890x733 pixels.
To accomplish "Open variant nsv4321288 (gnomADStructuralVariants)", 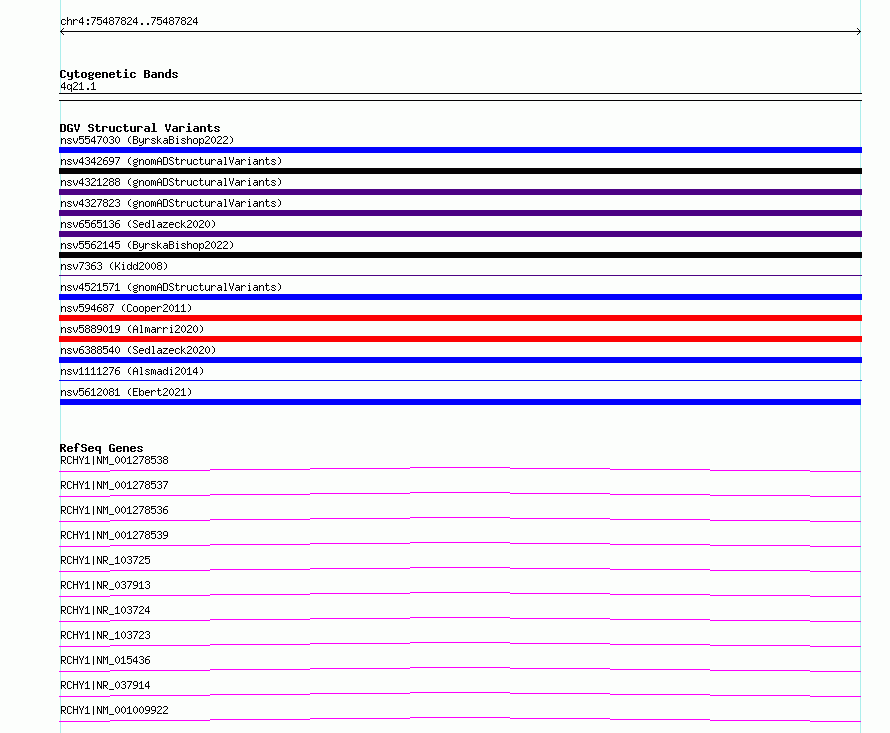I will tap(171, 182).
